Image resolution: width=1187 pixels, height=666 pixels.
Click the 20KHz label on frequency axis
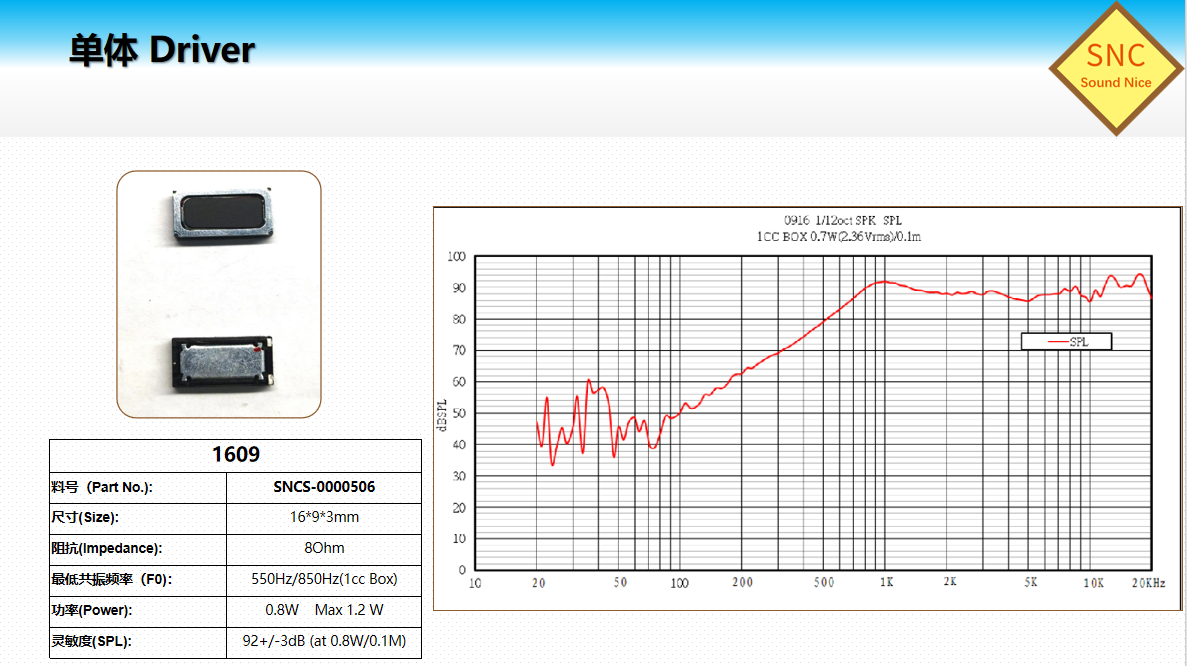click(1147, 583)
